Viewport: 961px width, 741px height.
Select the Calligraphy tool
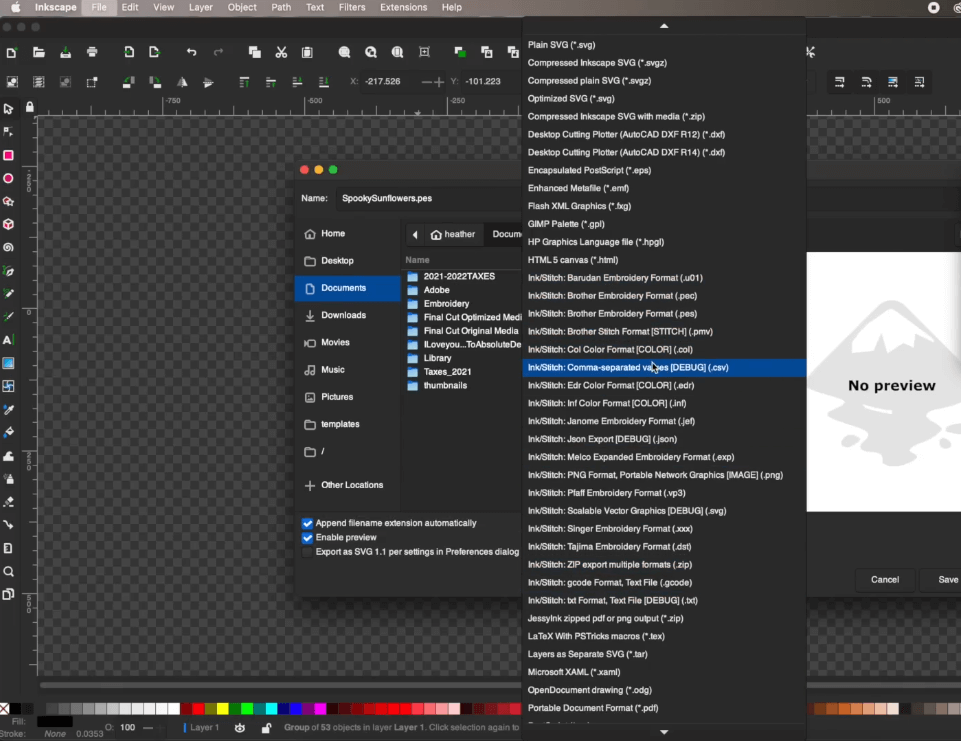[10, 316]
